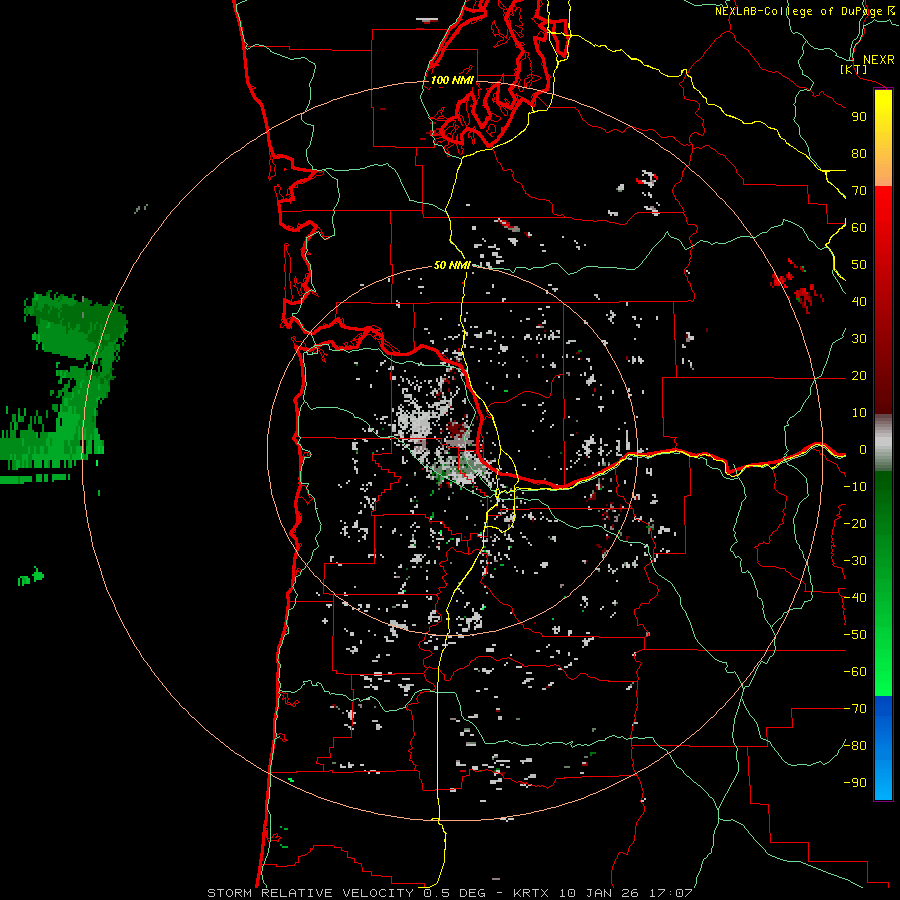Pick the bright green color bar segment near -60
The image size is (900, 900).
tap(883, 674)
